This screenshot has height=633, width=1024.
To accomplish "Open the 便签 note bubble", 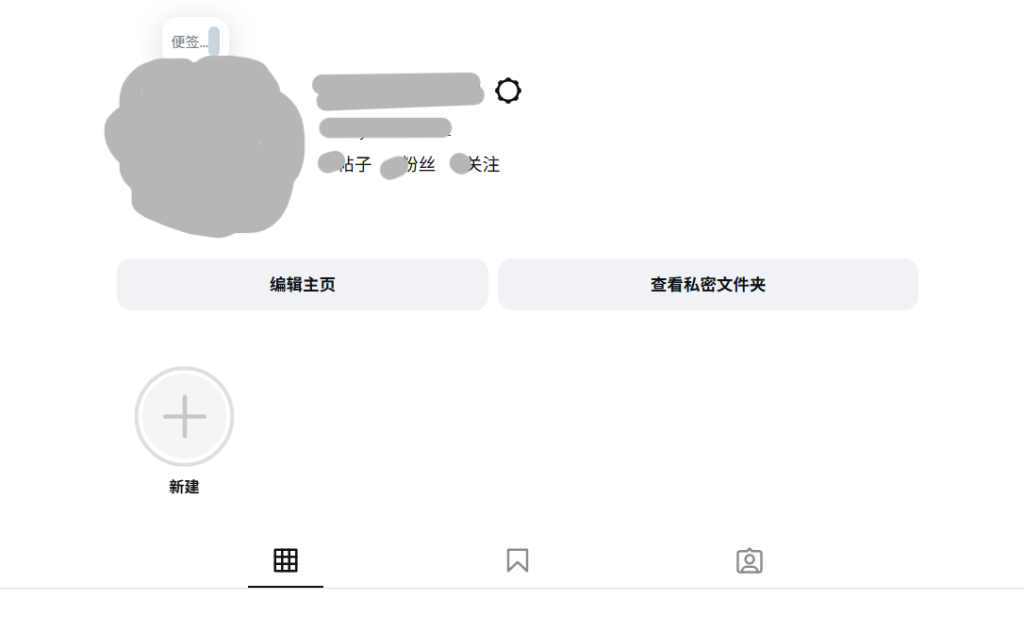I will 195,41.
